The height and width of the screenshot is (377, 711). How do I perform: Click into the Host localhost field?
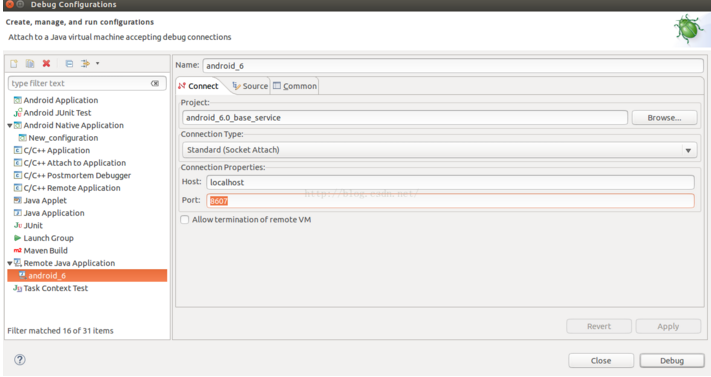450,182
